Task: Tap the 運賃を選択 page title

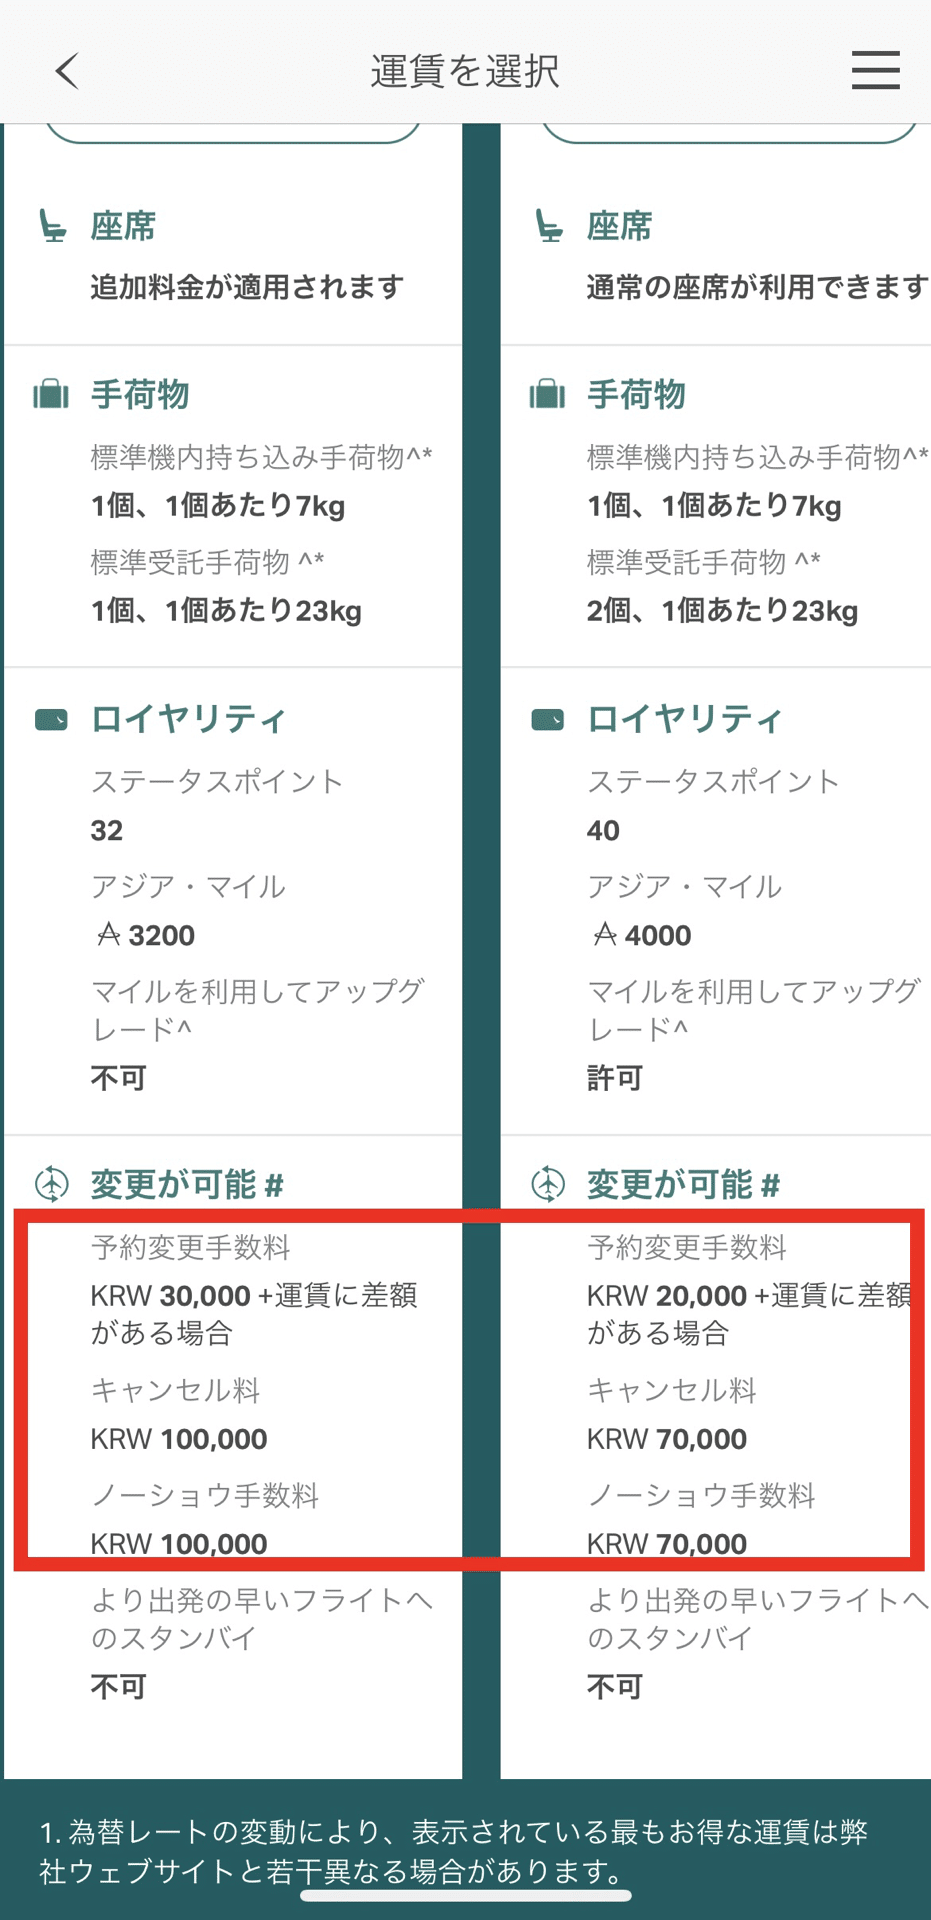Action: click(465, 71)
